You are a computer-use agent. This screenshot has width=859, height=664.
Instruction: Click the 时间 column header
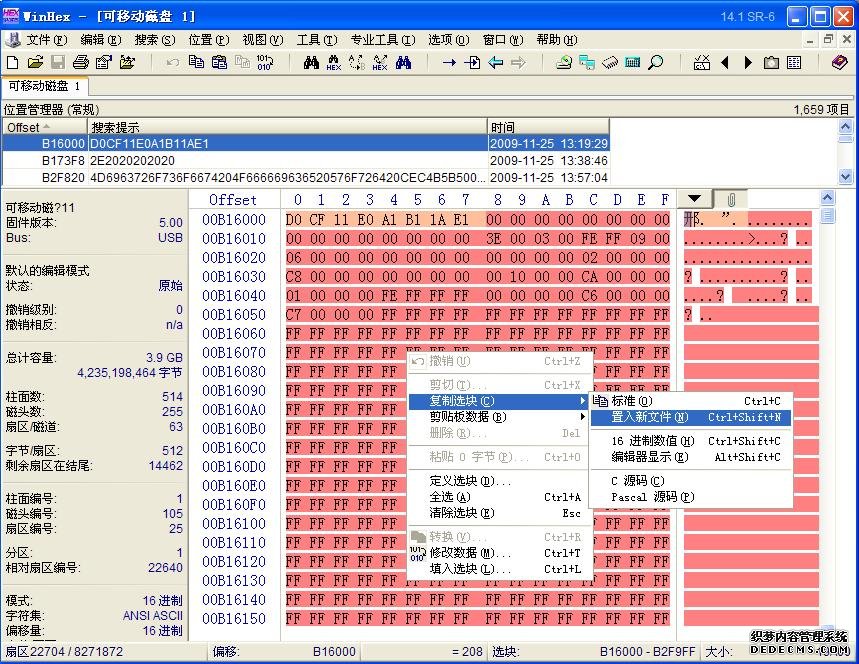[x=547, y=127]
